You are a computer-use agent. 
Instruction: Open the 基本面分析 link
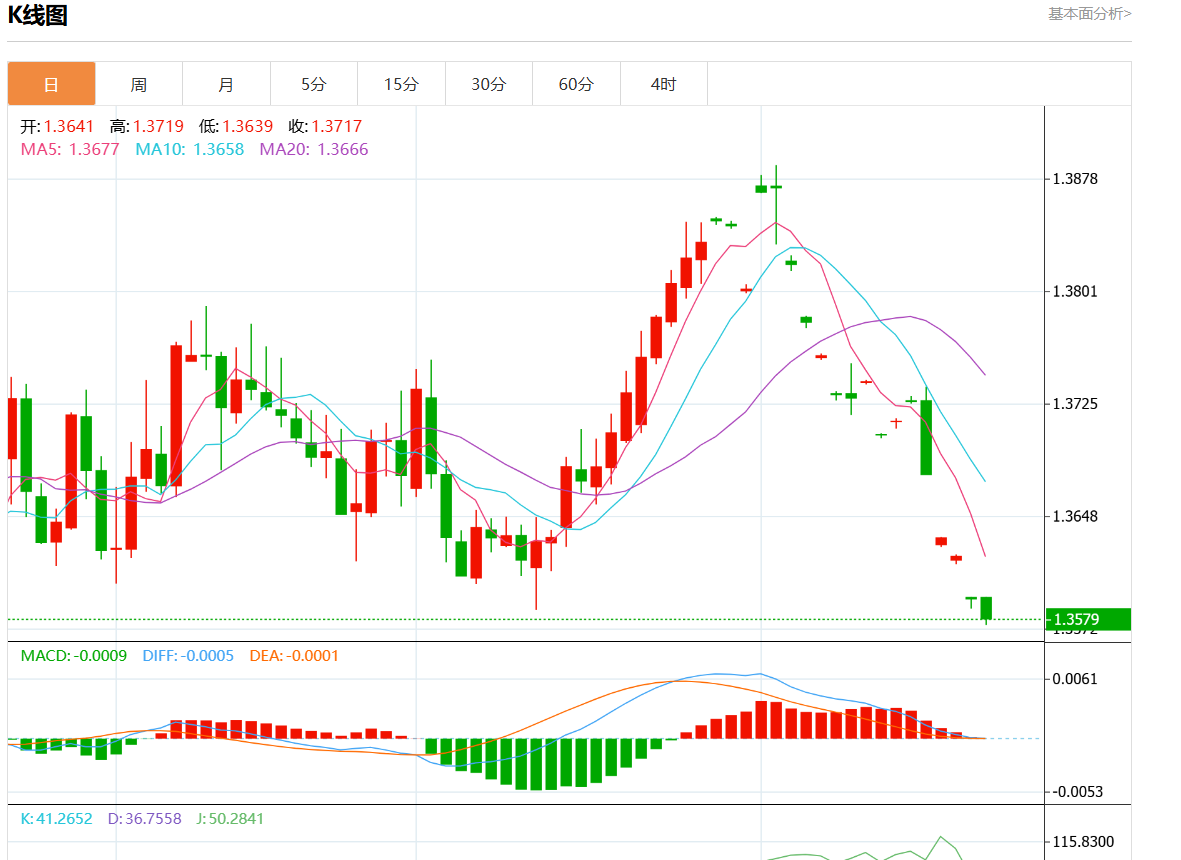click(x=1089, y=14)
